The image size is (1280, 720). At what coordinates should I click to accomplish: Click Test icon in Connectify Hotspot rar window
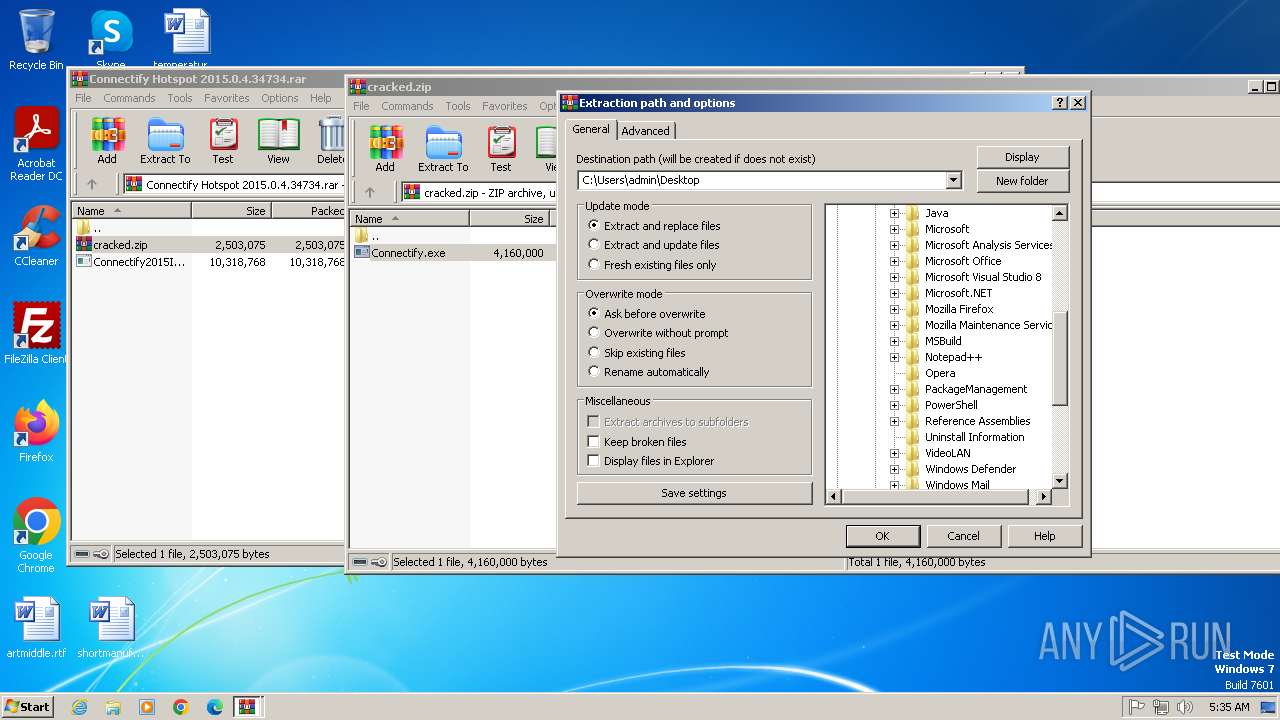[x=223, y=141]
